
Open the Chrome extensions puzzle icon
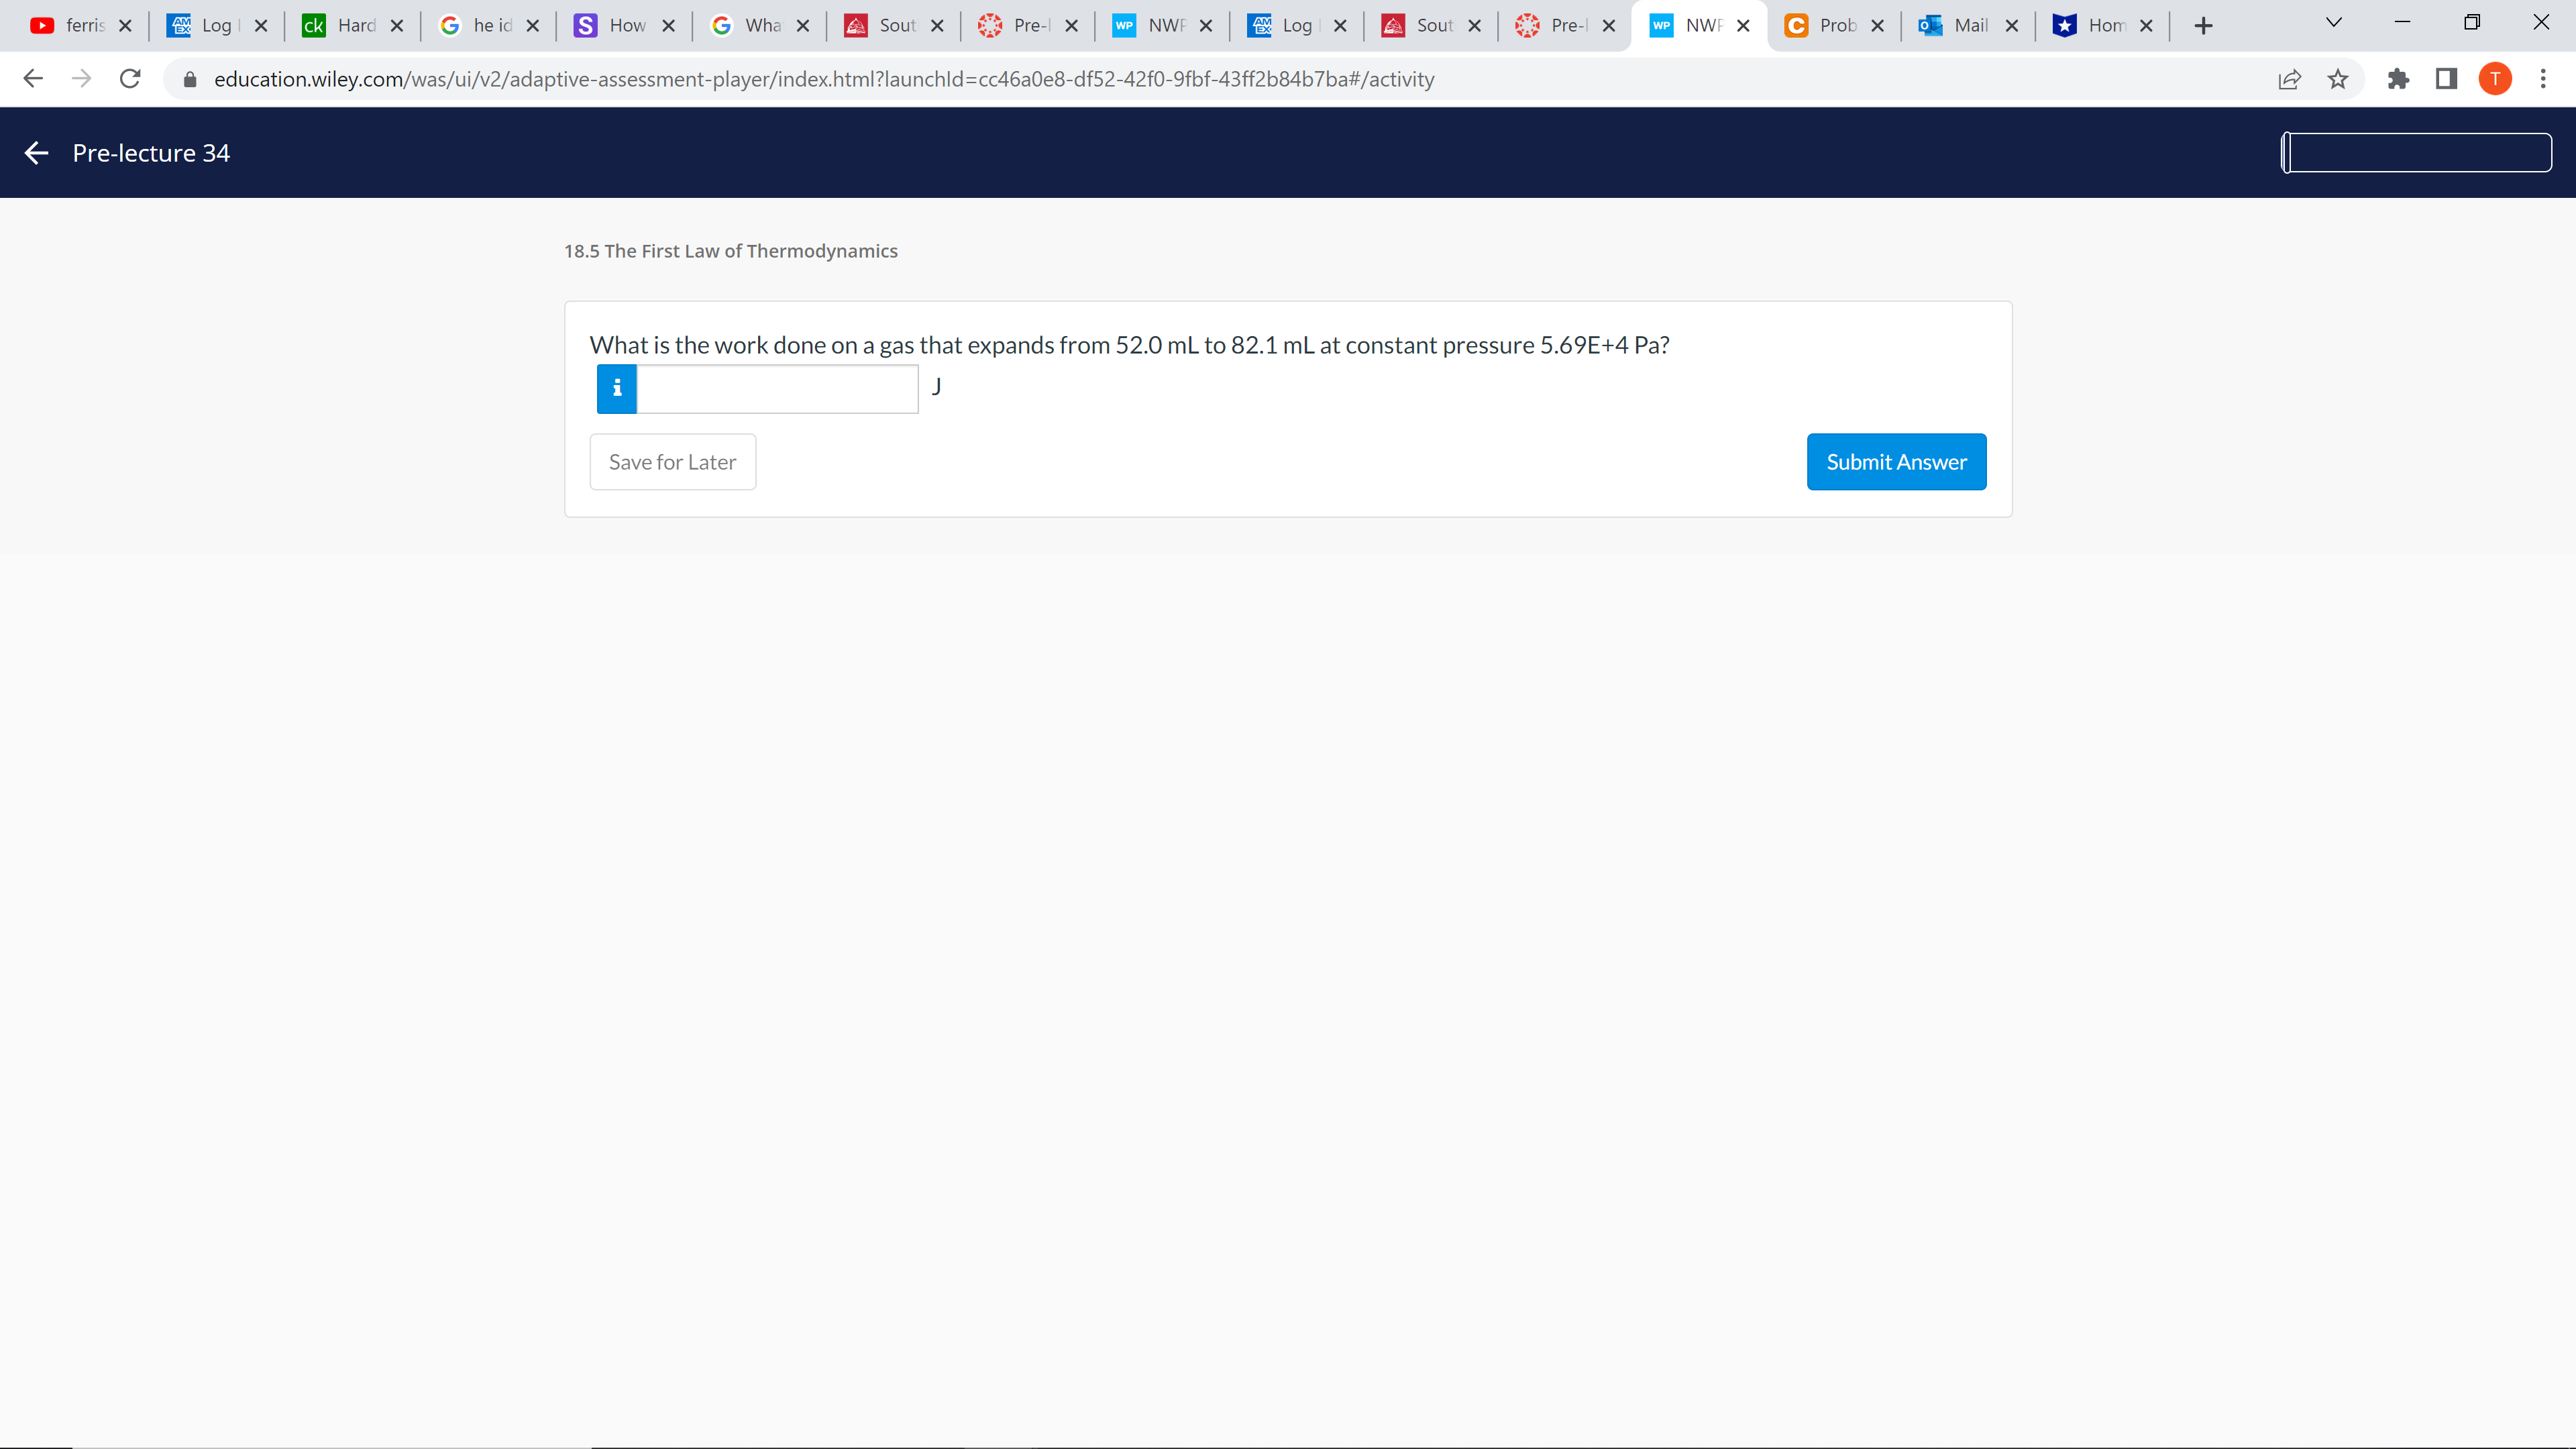tap(2398, 79)
